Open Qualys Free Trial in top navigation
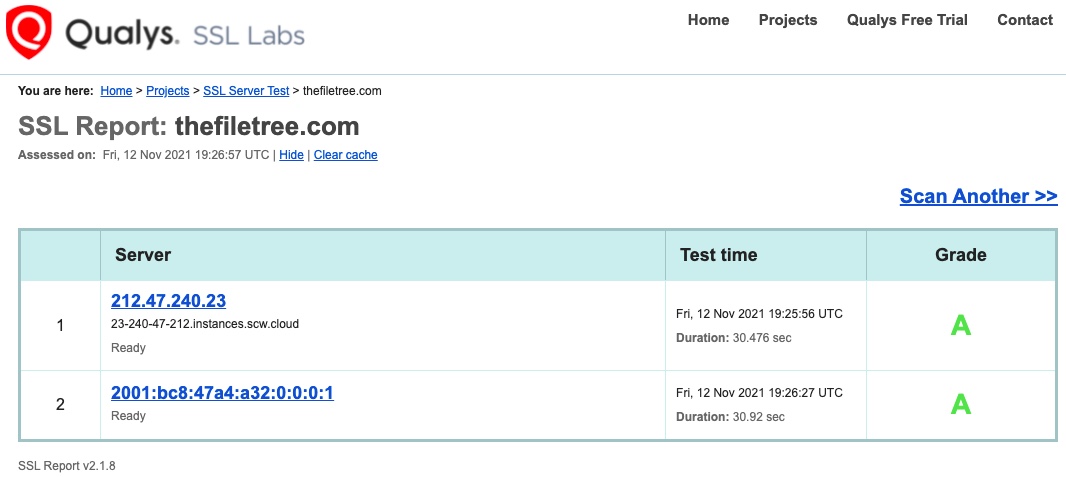Screen dimensions: 1066x477 [907, 20]
